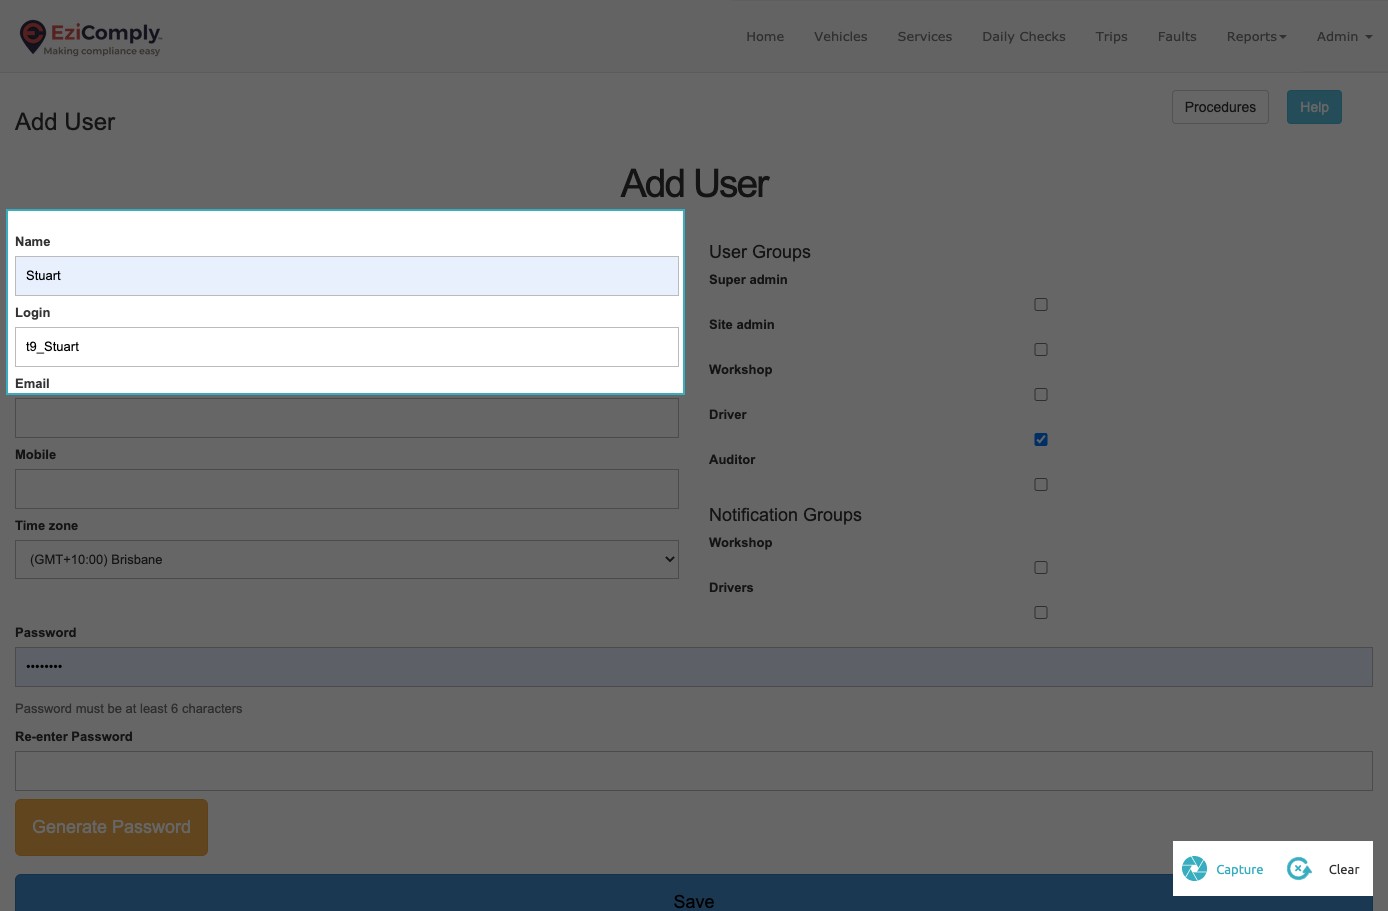
Task: Click the Super admin label
Action: (748, 279)
